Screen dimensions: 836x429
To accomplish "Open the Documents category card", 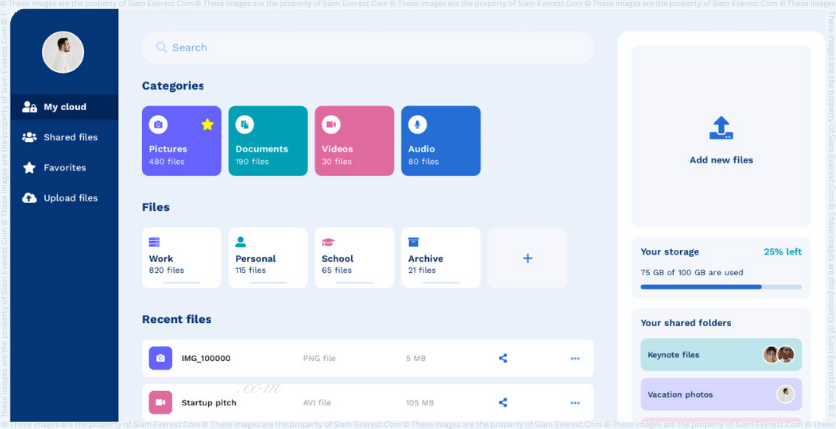I will coord(267,141).
